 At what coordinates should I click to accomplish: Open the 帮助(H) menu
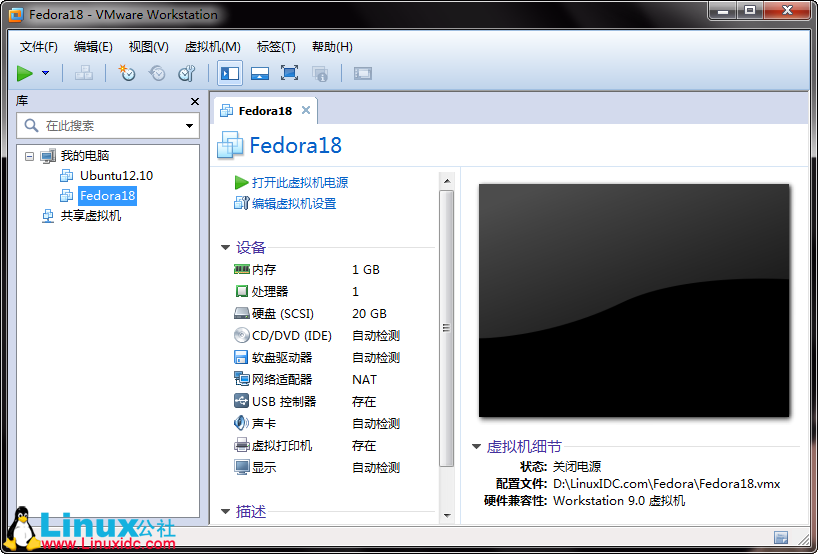[x=332, y=47]
